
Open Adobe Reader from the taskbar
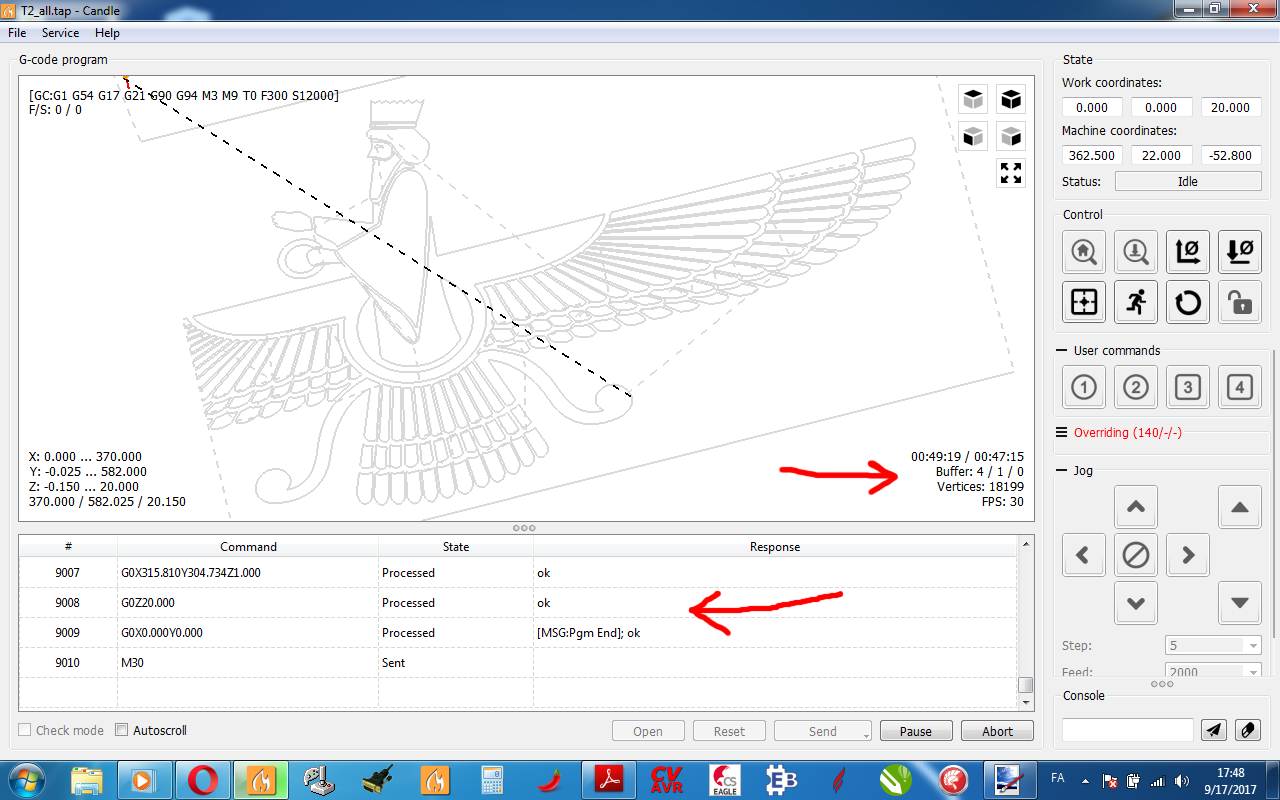609,779
